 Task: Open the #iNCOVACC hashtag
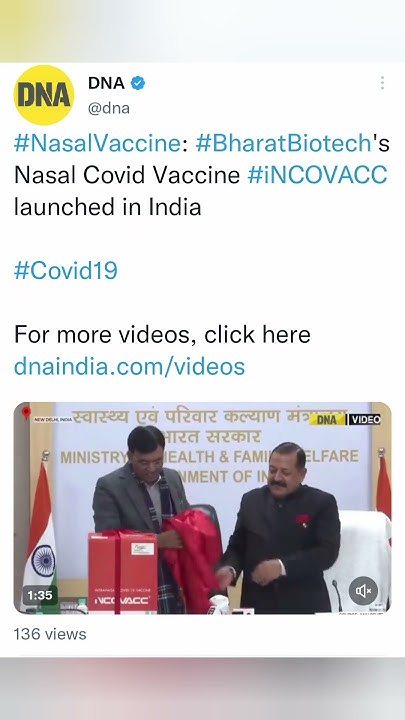tap(317, 175)
